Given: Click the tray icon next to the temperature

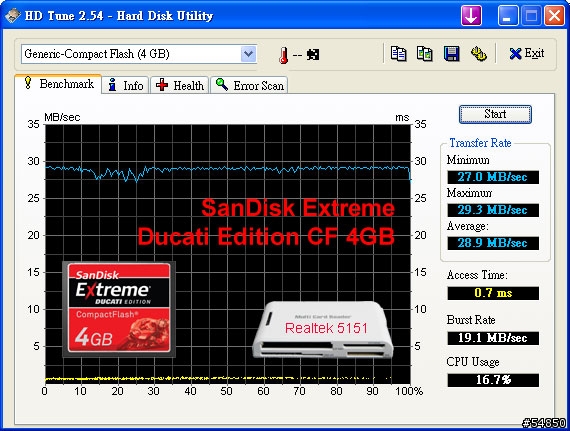Looking at the screenshot, I should (x=313, y=55).
